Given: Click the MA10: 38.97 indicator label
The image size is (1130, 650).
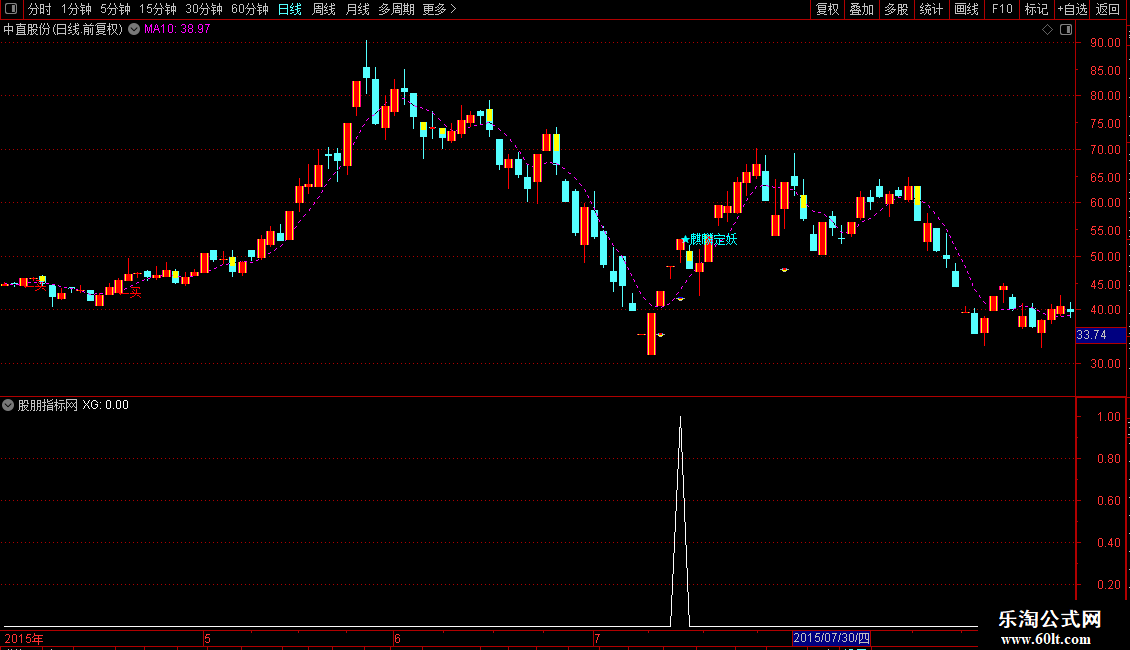Looking at the screenshot, I should click(x=177, y=29).
